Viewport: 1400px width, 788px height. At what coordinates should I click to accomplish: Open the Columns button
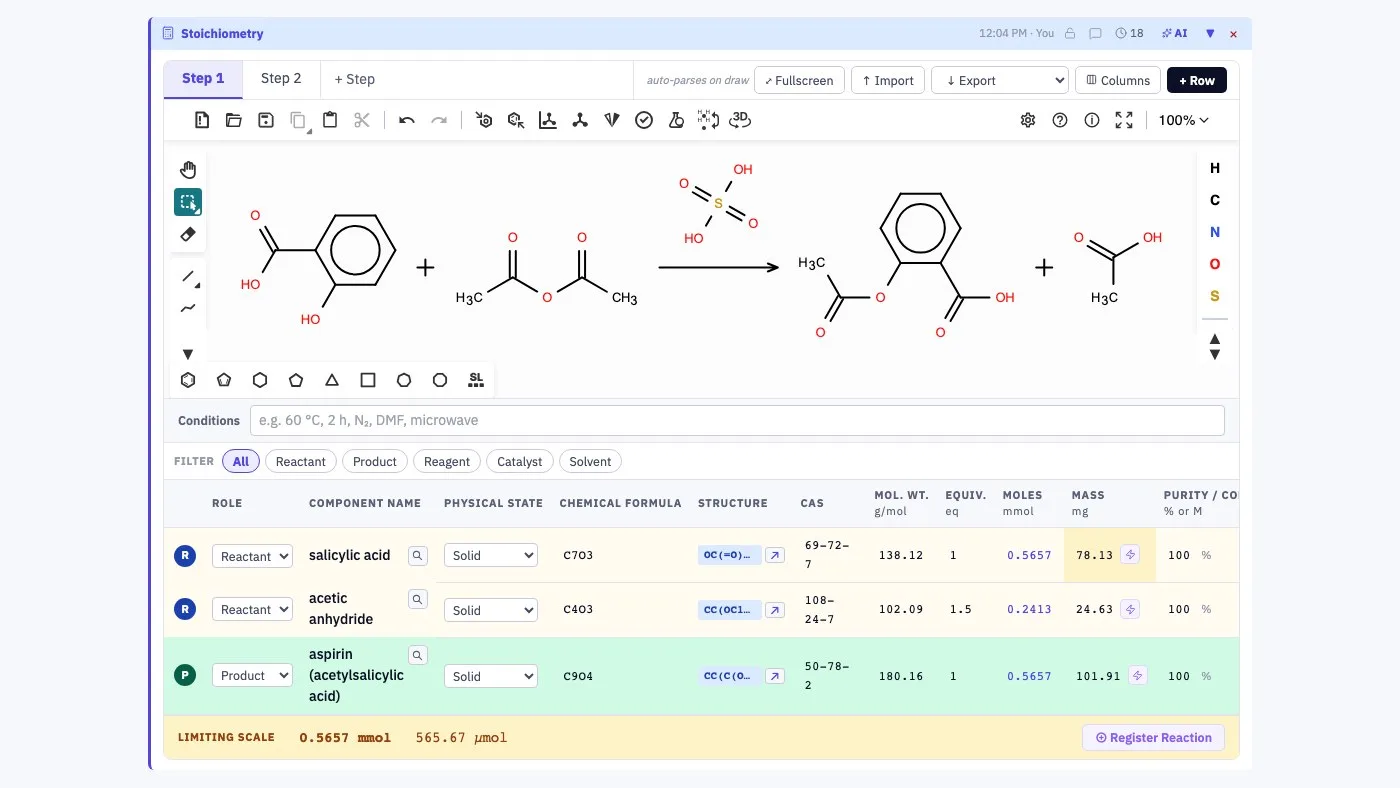[1118, 80]
